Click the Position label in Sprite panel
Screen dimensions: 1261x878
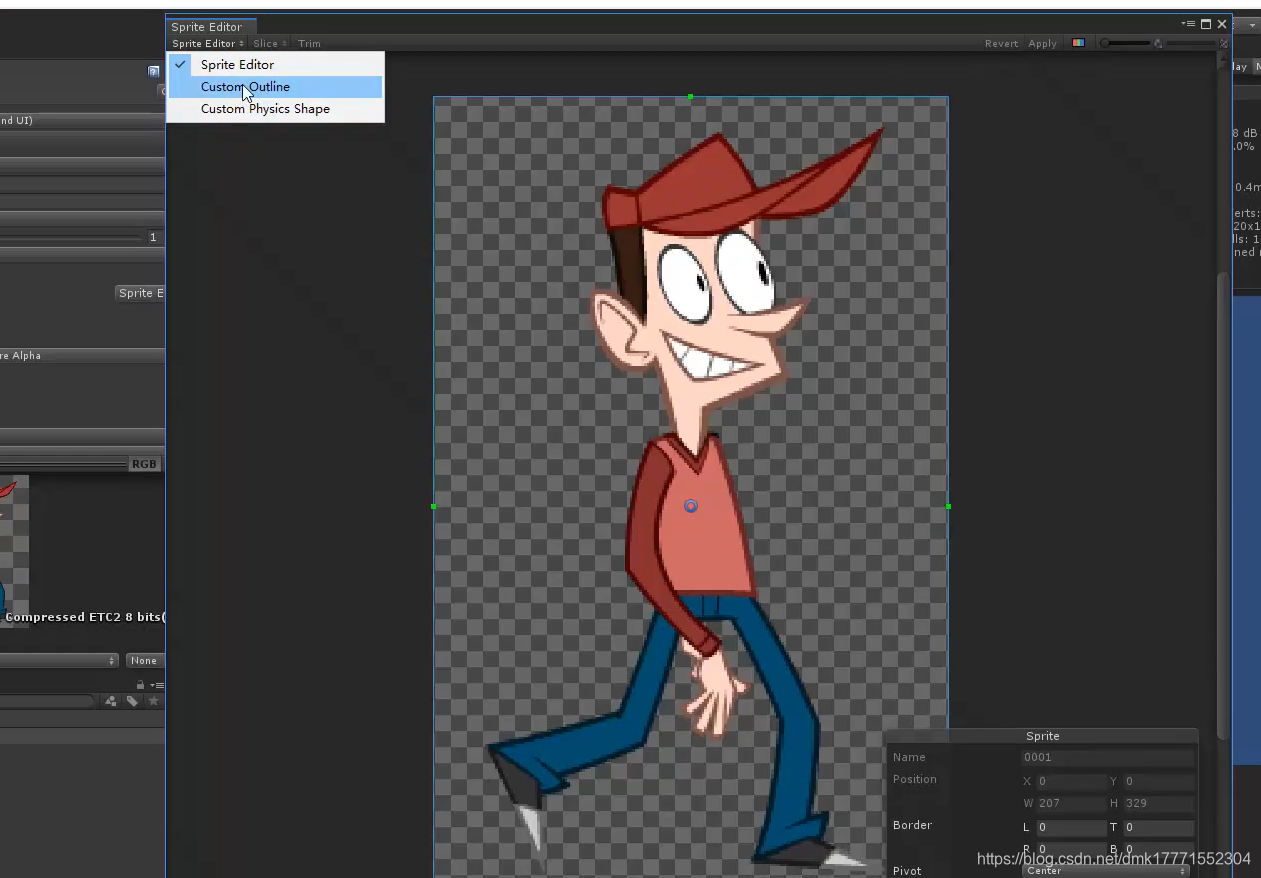point(914,779)
